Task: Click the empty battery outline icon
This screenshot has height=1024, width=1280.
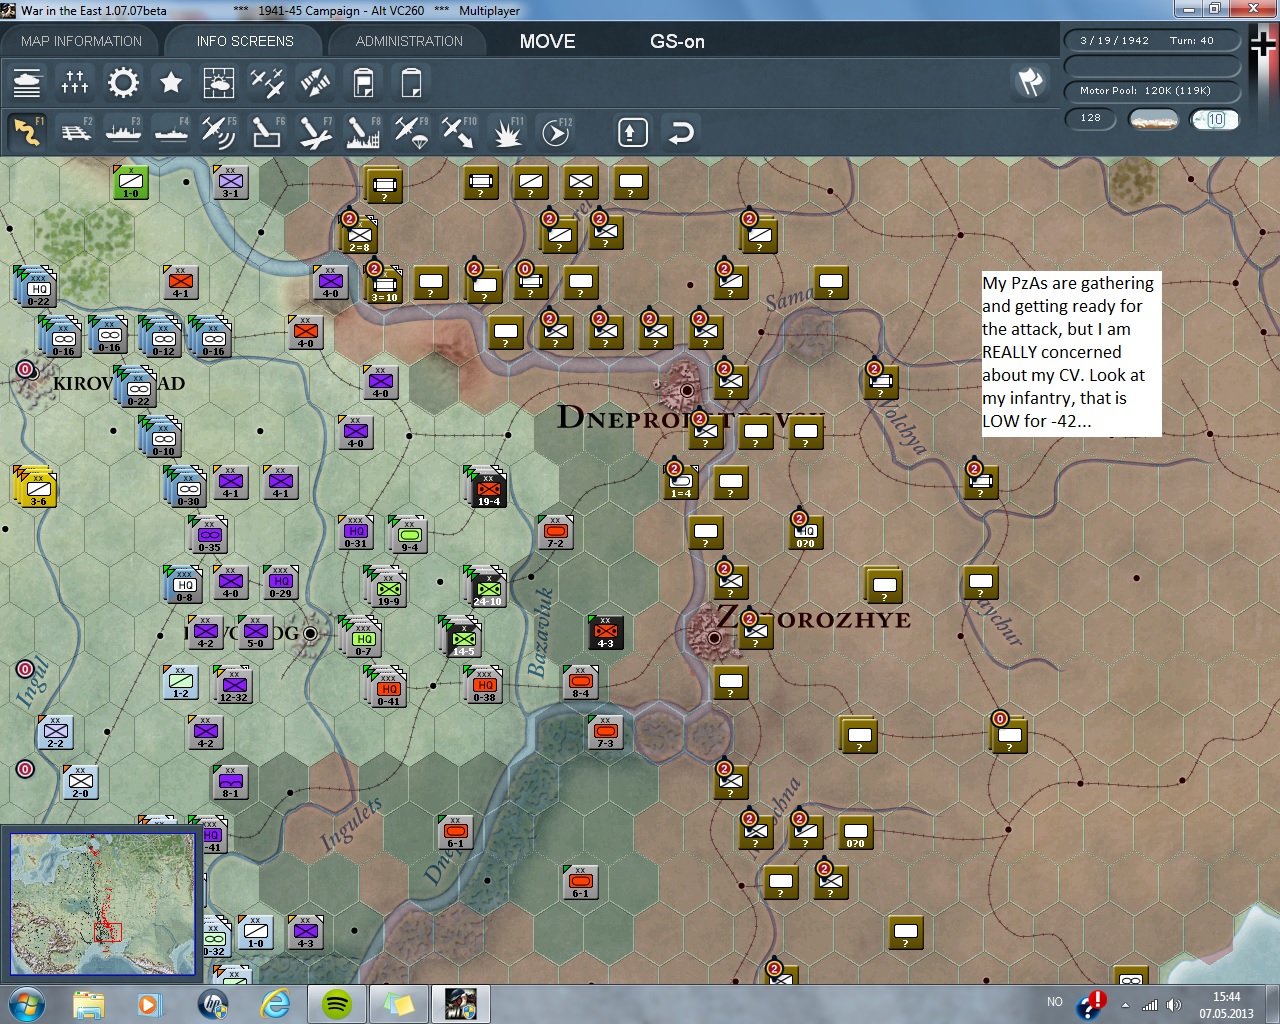Action: pyautogui.click(x=411, y=82)
